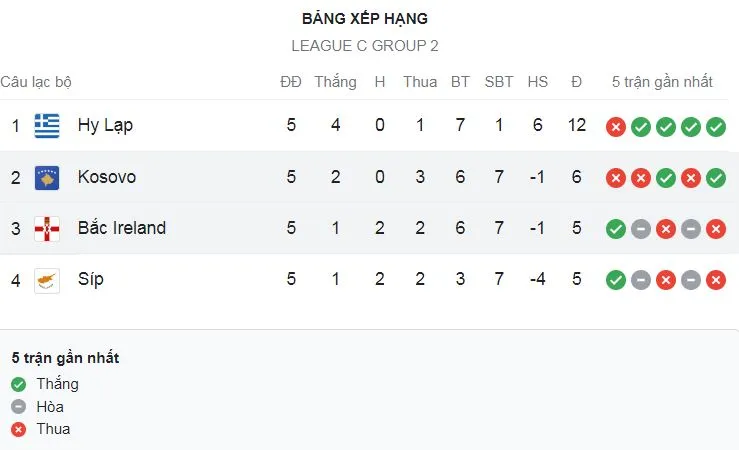
Task: Click the Greece flag icon
Action: click(x=47, y=126)
